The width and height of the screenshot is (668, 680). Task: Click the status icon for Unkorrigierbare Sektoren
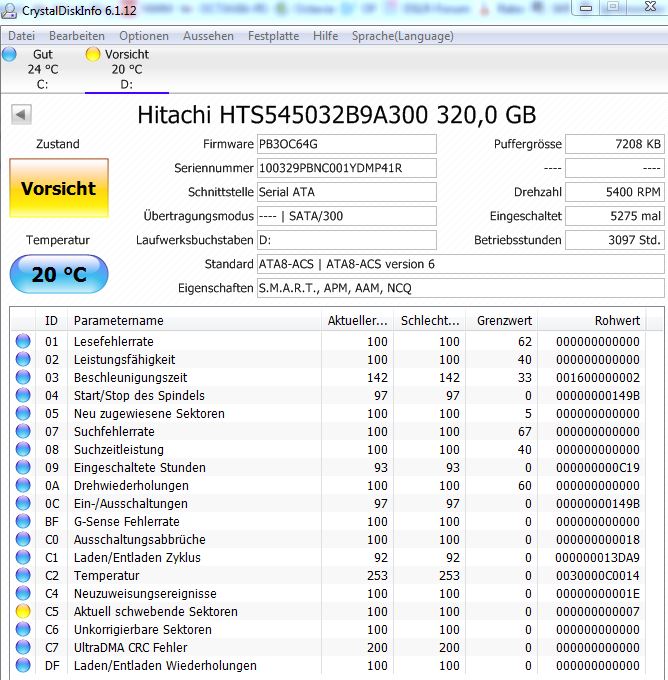tap(23, 629)
